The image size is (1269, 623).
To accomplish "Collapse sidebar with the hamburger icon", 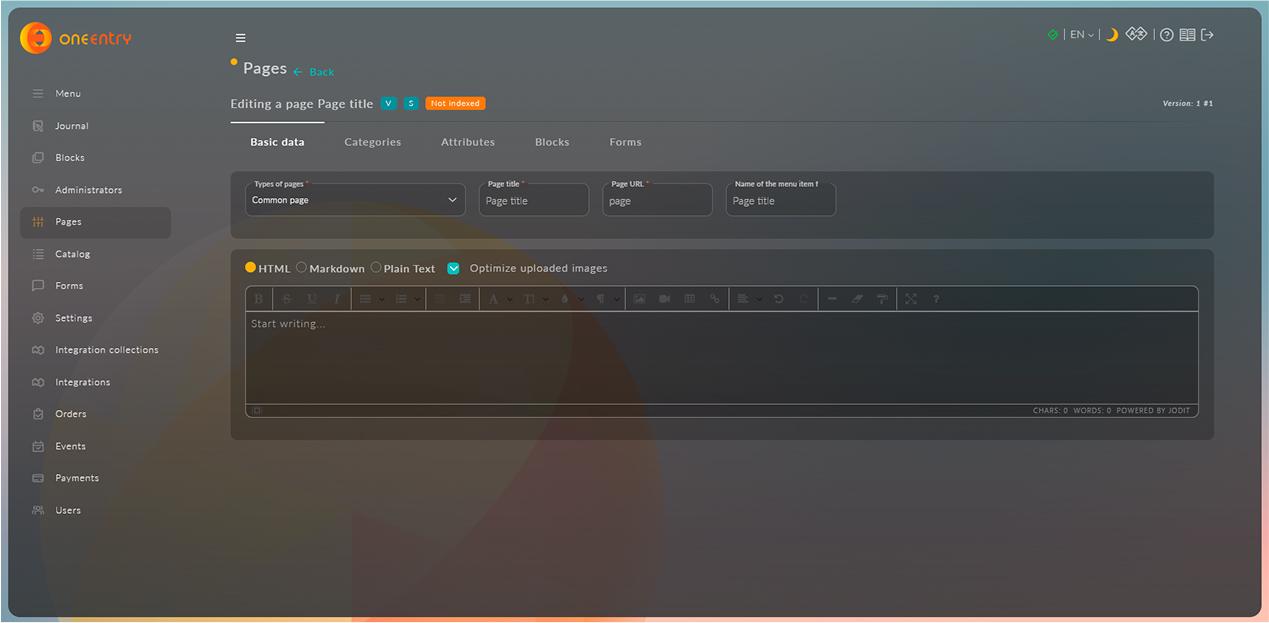I will [x=240, y=38].
